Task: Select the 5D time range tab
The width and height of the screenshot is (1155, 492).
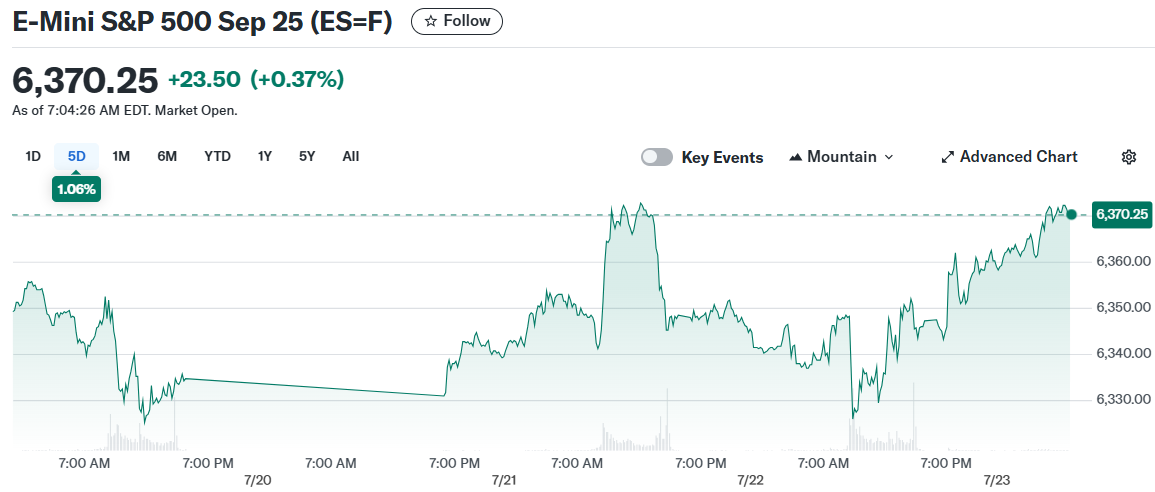Action: pos(77,156)
